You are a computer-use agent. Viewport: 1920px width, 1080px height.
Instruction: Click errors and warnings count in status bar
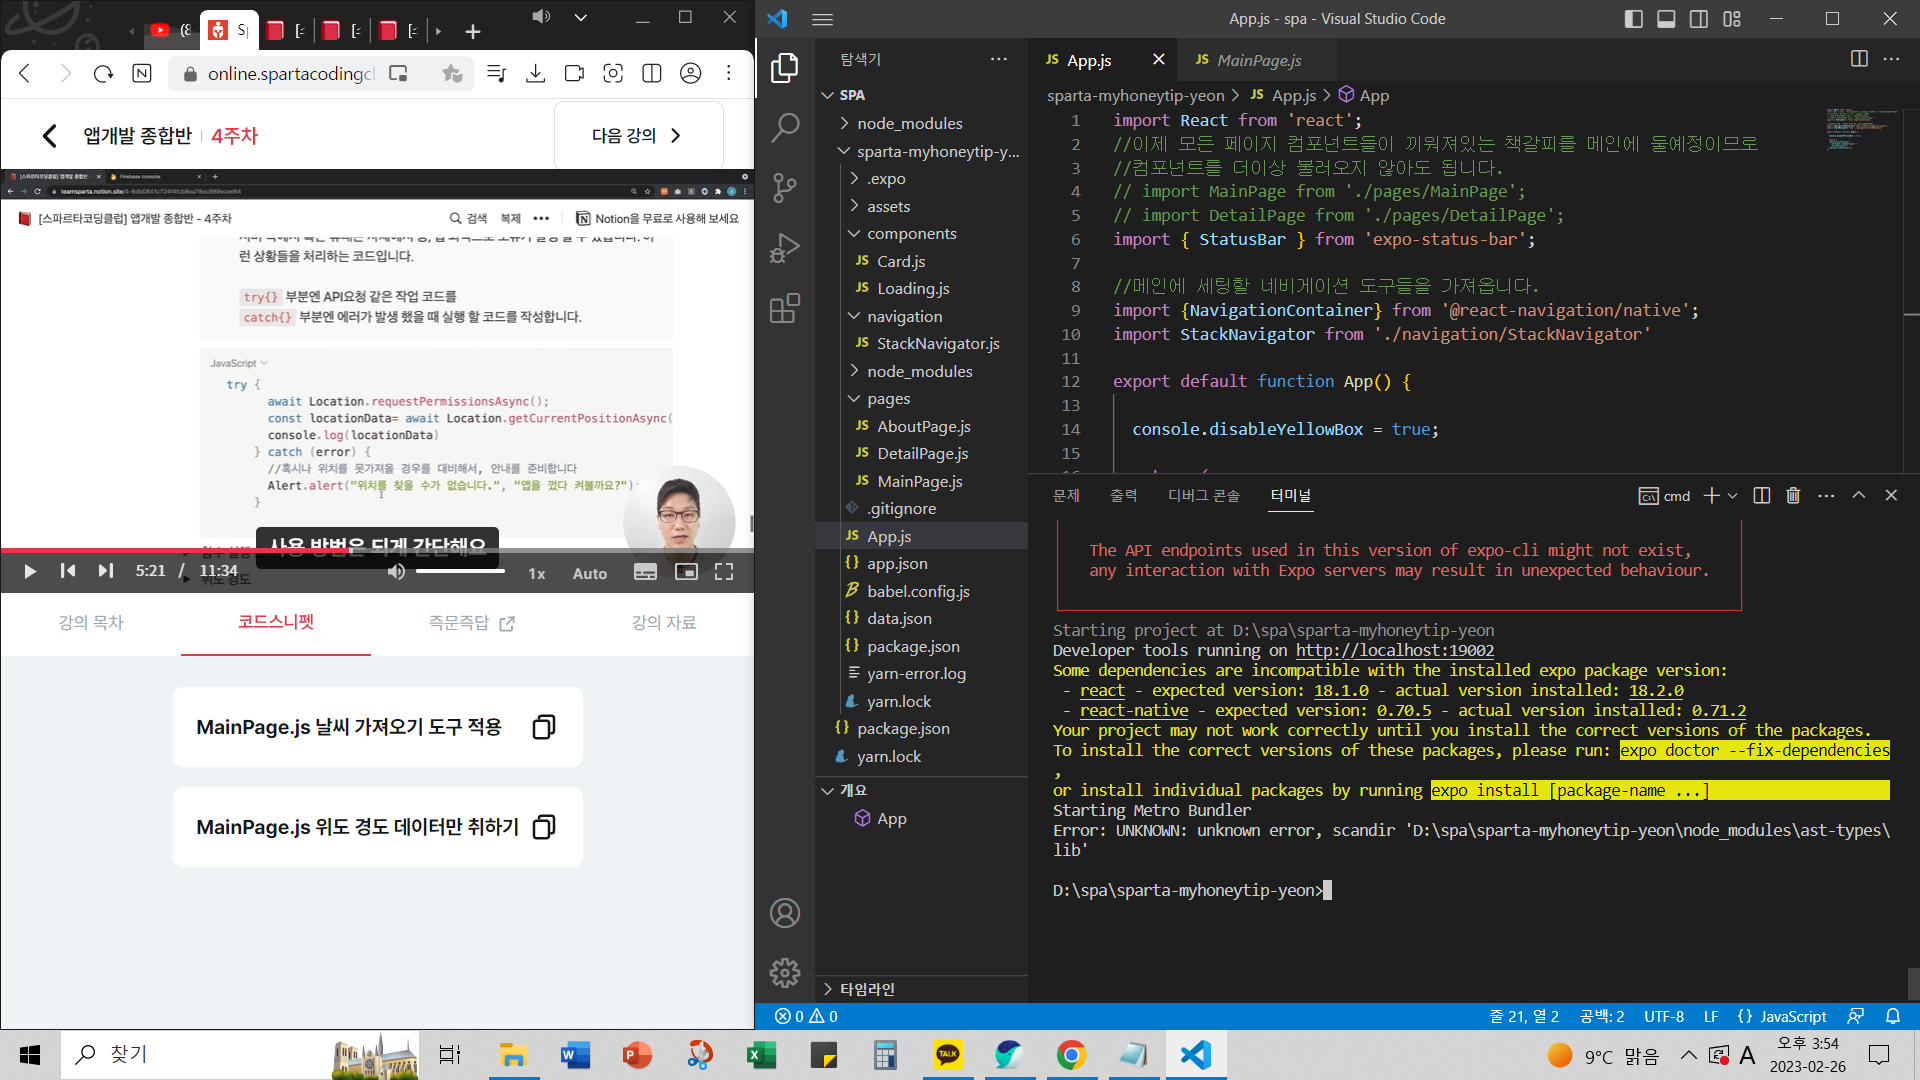(806, 1016)
